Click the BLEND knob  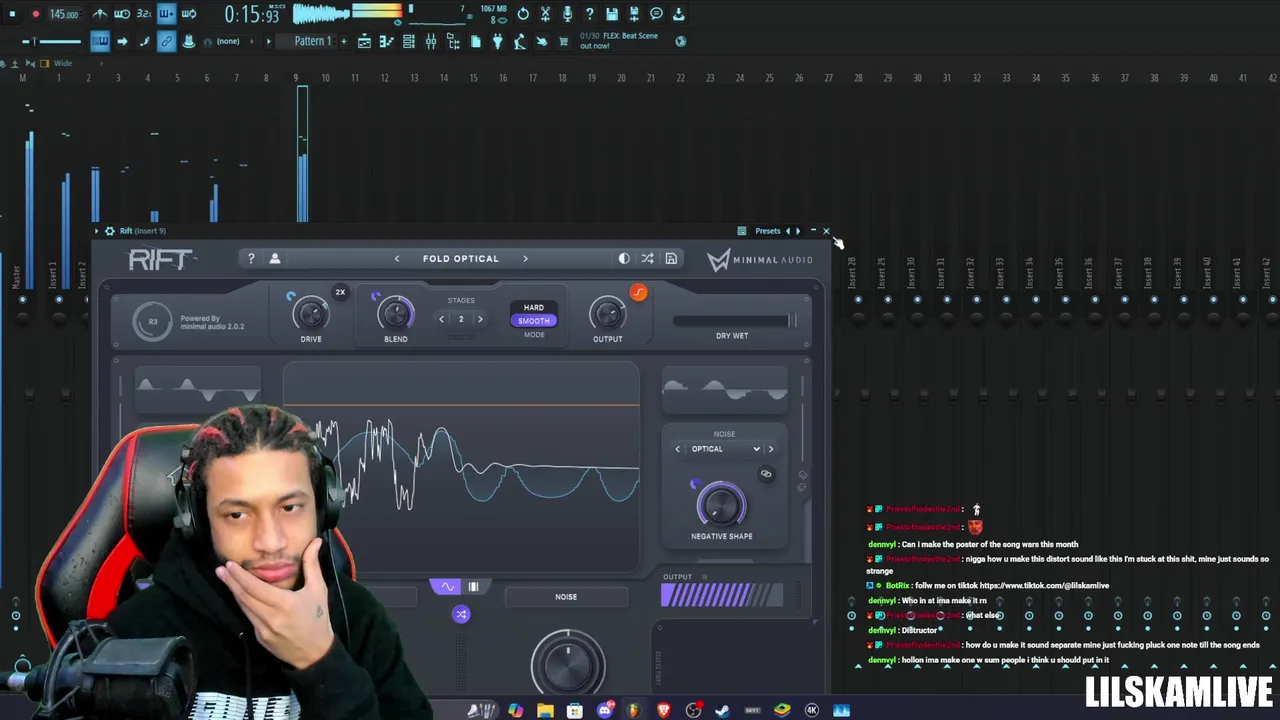tap(395, 314)
